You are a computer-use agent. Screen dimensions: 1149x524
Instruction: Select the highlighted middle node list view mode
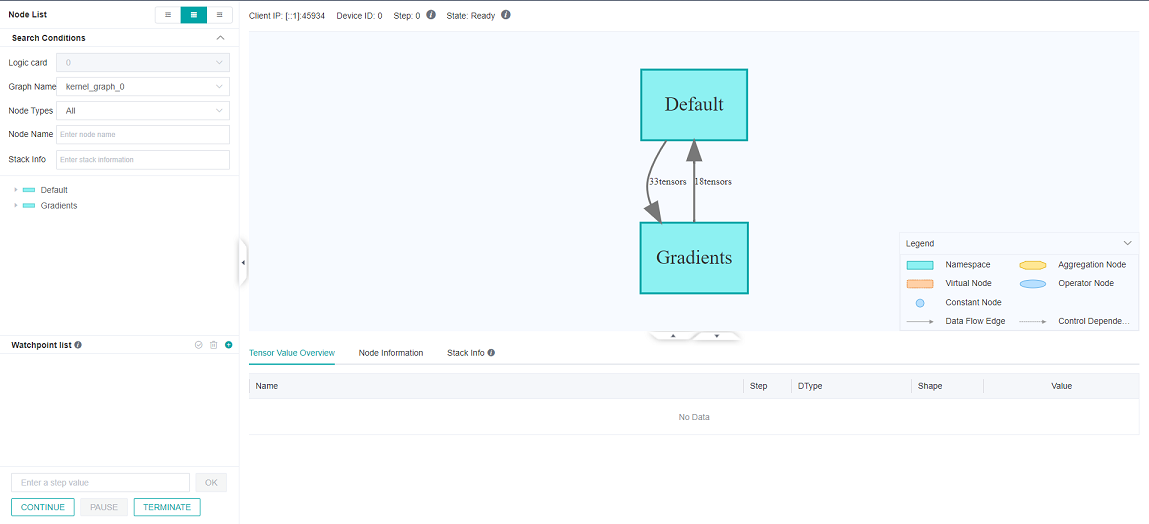(x=194, y=15)
